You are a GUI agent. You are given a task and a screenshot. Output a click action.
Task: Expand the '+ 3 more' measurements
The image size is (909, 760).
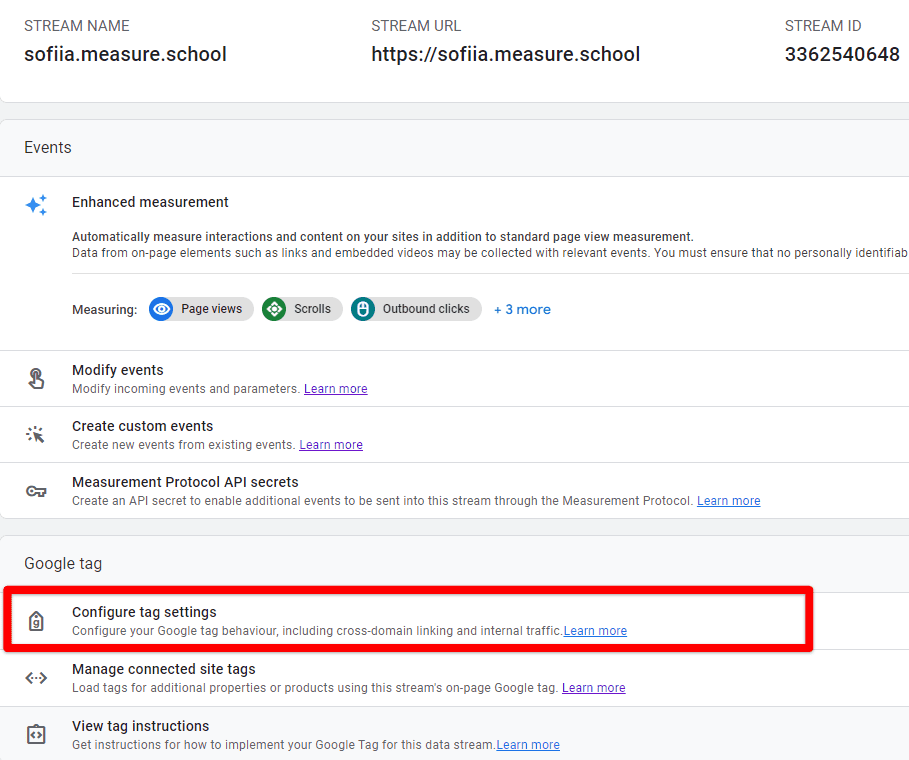pos(522,309)
